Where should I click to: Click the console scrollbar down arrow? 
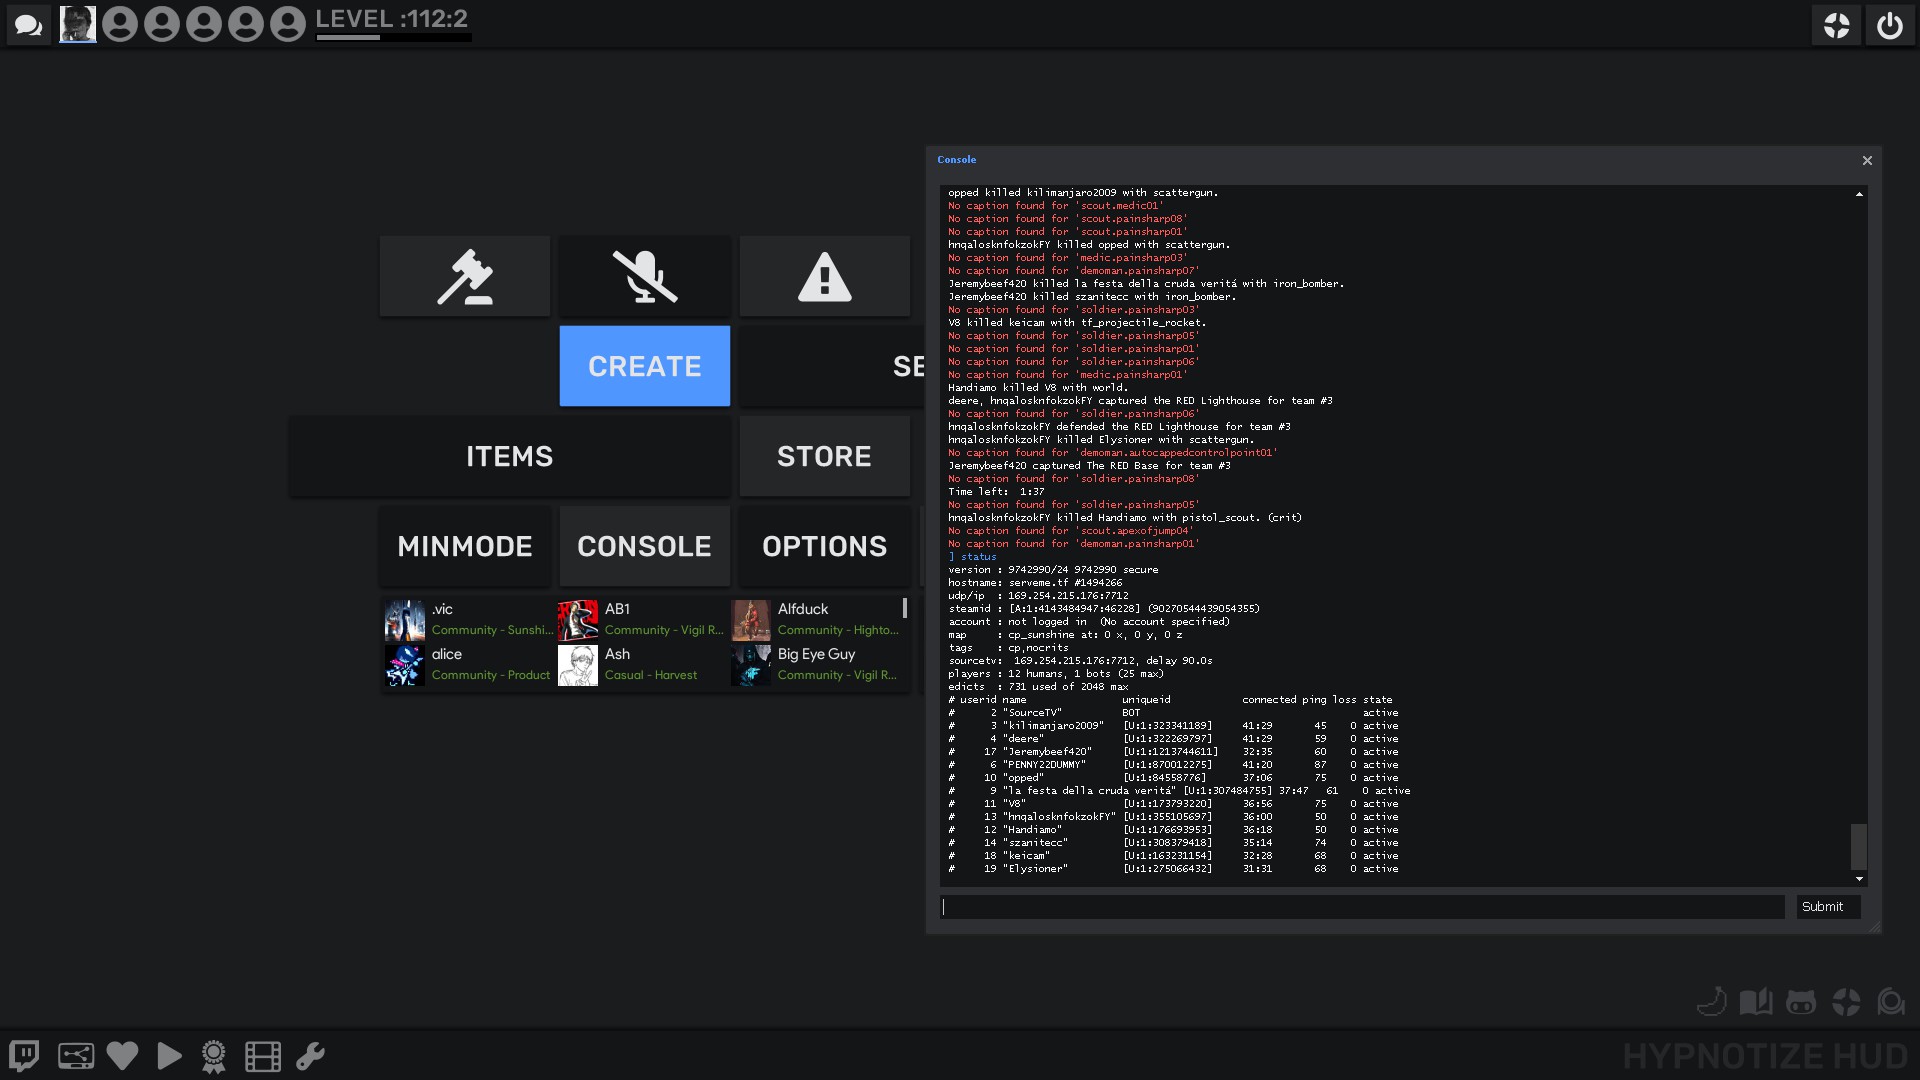click(x=1859, y=879)
